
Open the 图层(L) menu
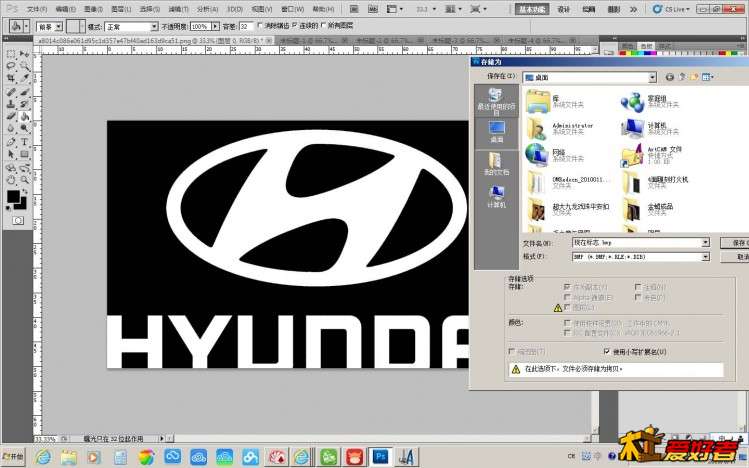[x=121, y=9]
